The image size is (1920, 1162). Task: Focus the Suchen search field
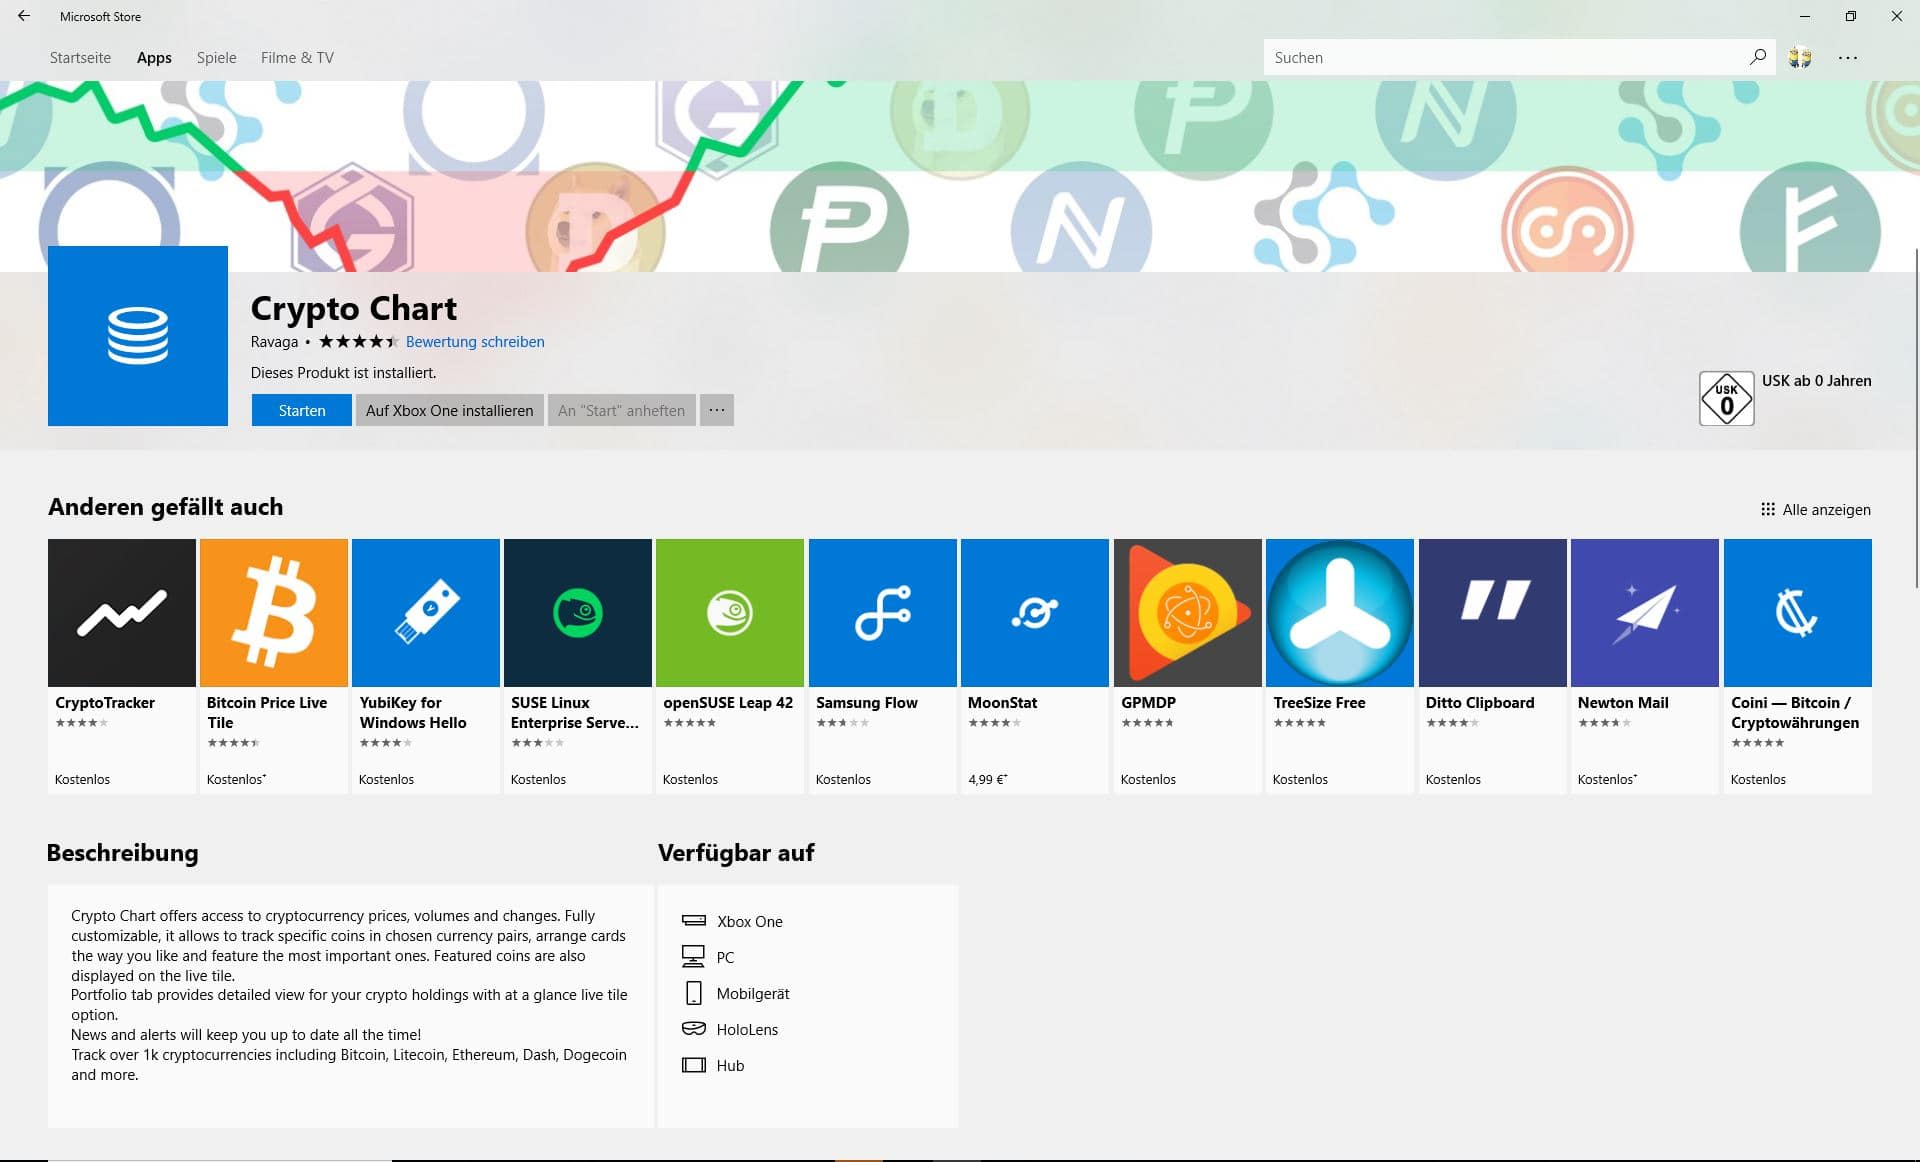click(x=1500, y=57)
